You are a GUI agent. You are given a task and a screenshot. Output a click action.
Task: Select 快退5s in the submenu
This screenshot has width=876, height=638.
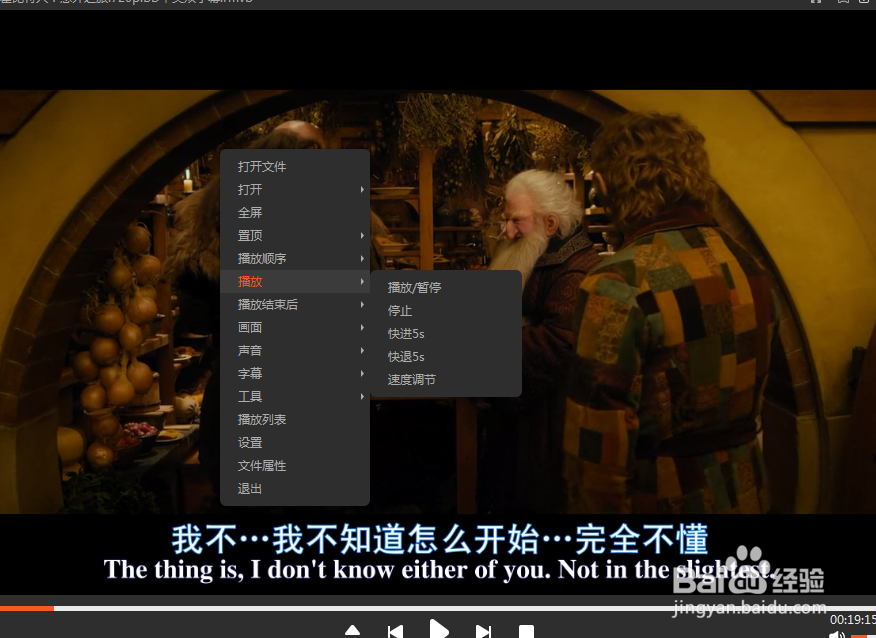446,356
